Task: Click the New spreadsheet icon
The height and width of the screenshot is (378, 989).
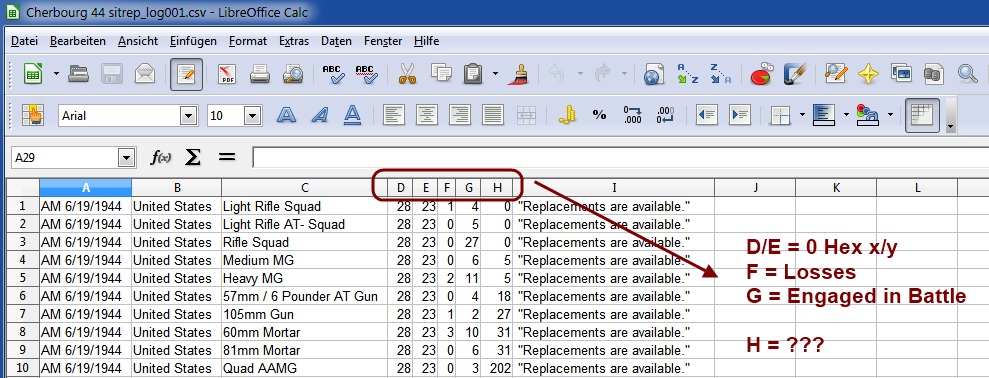Action: point(32,74)
